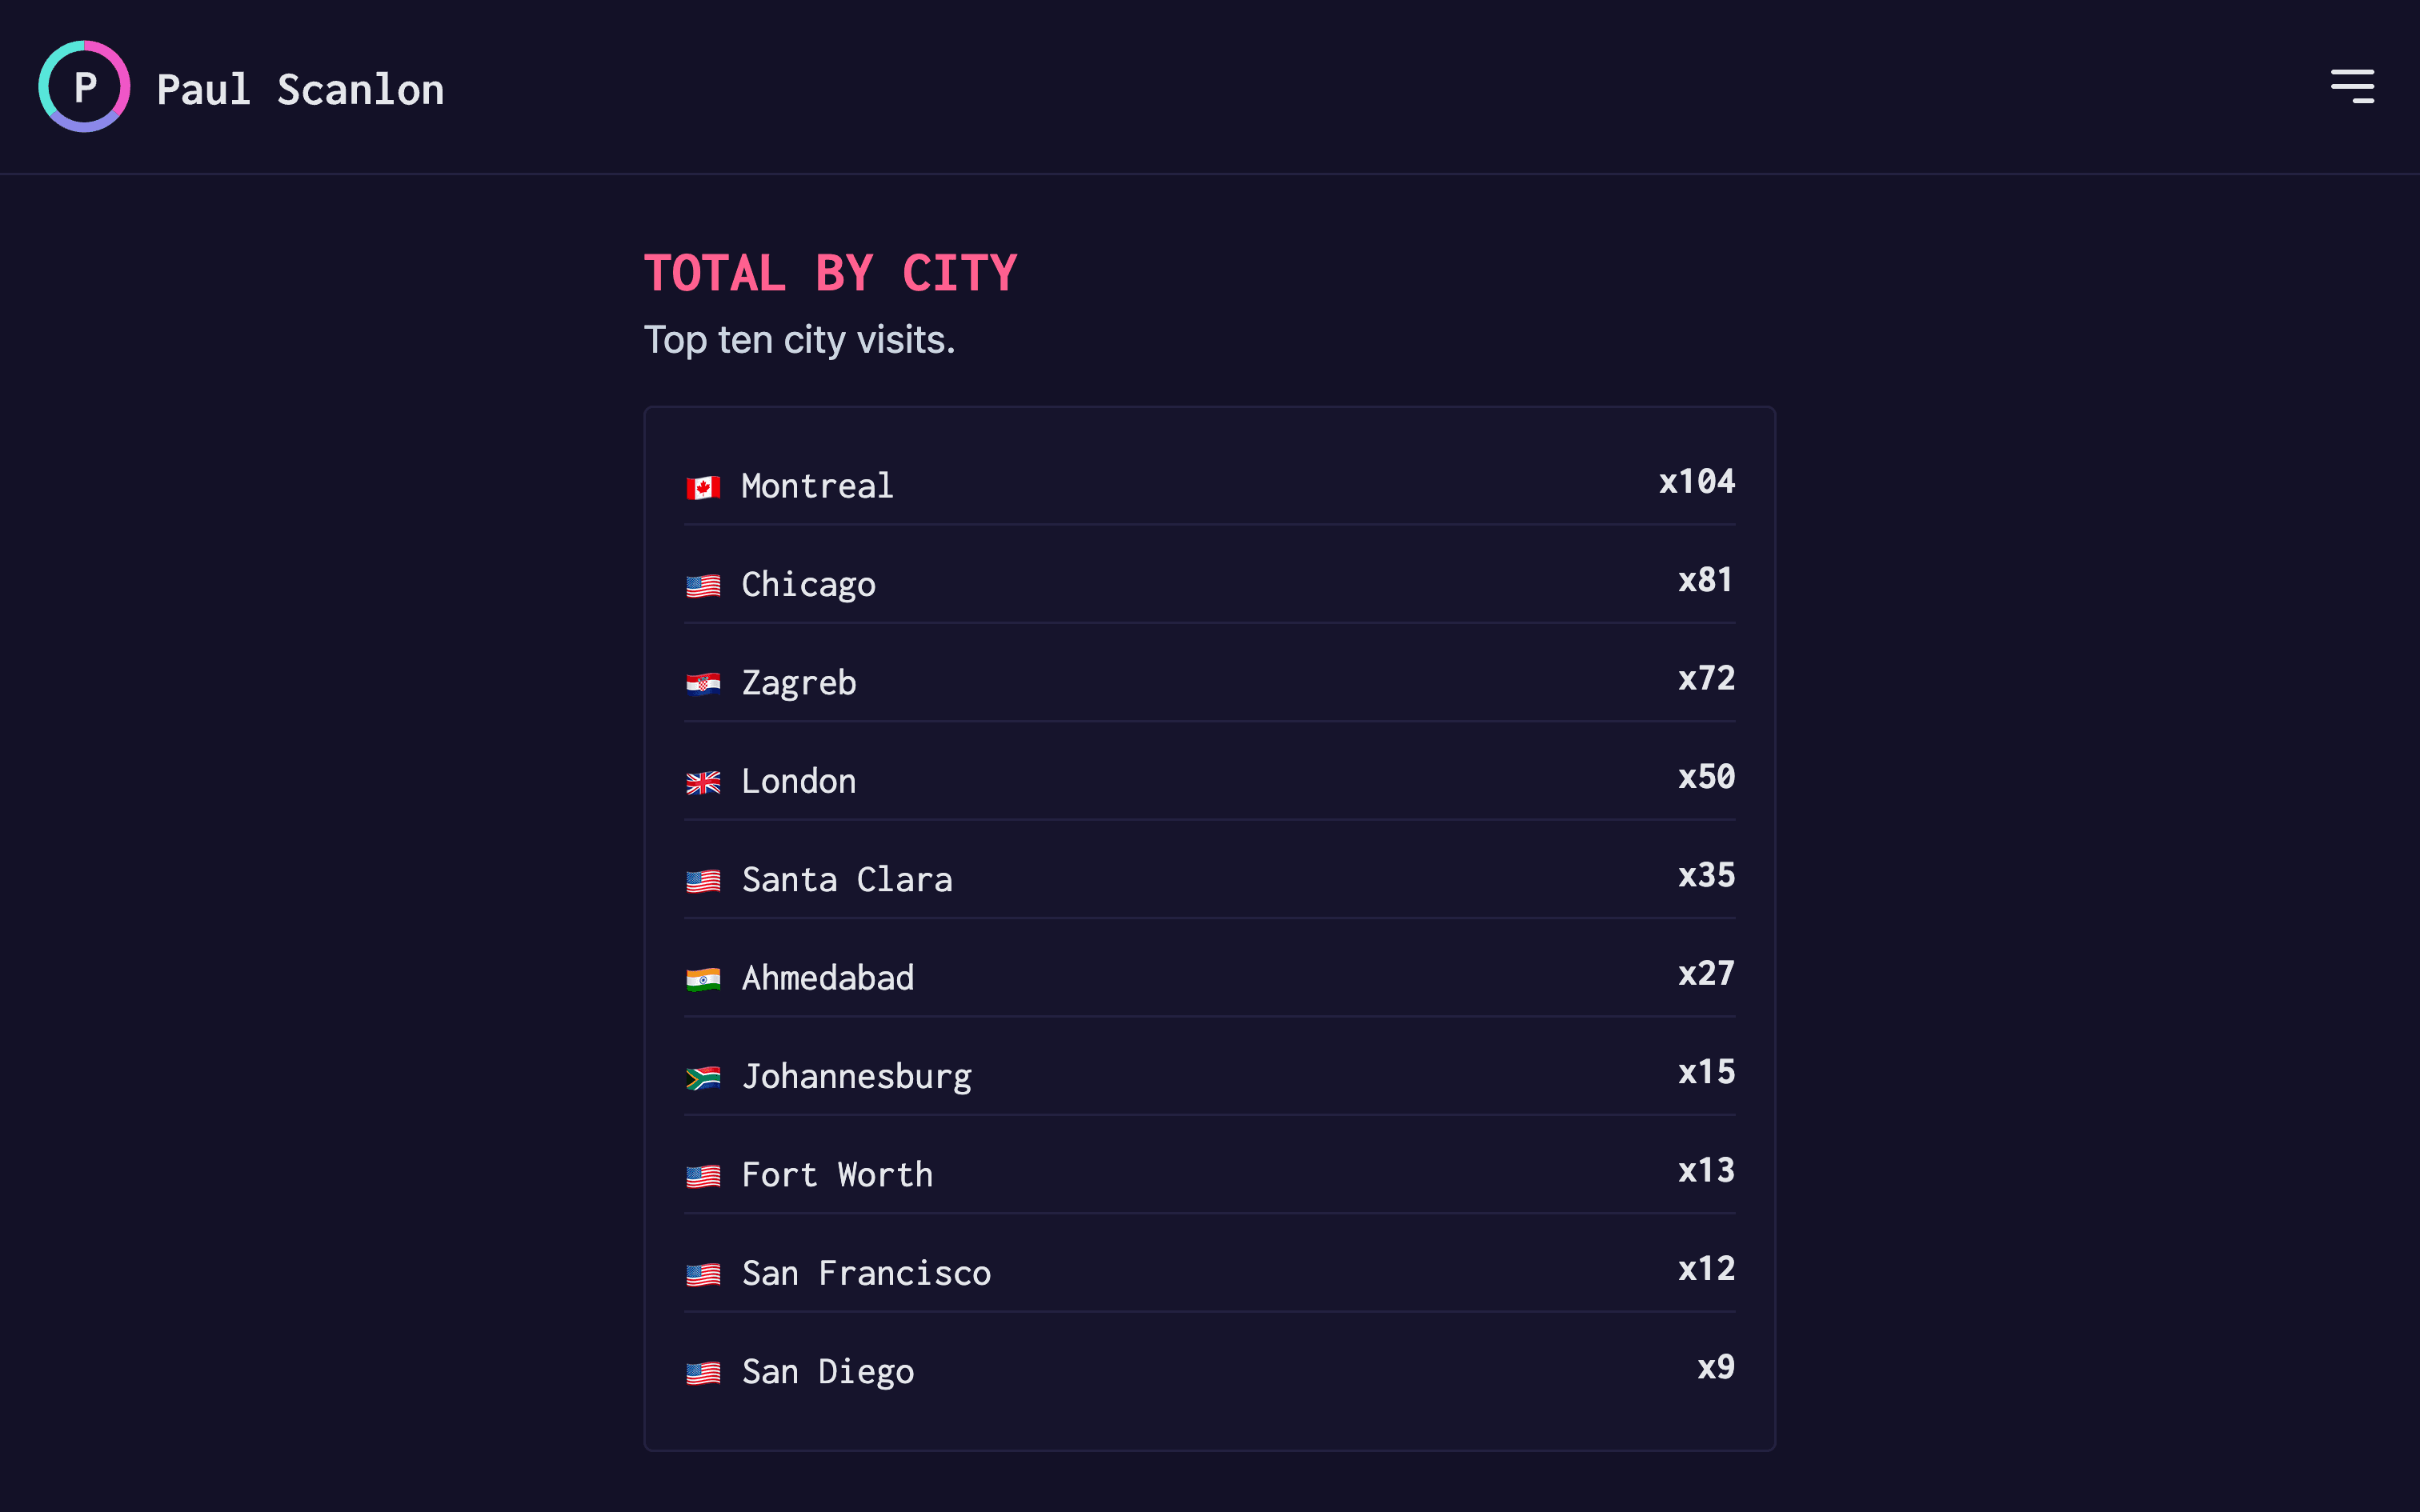Open the hamburger navigation menu
This screenshot has width=2420, height=1512.
2352,86
